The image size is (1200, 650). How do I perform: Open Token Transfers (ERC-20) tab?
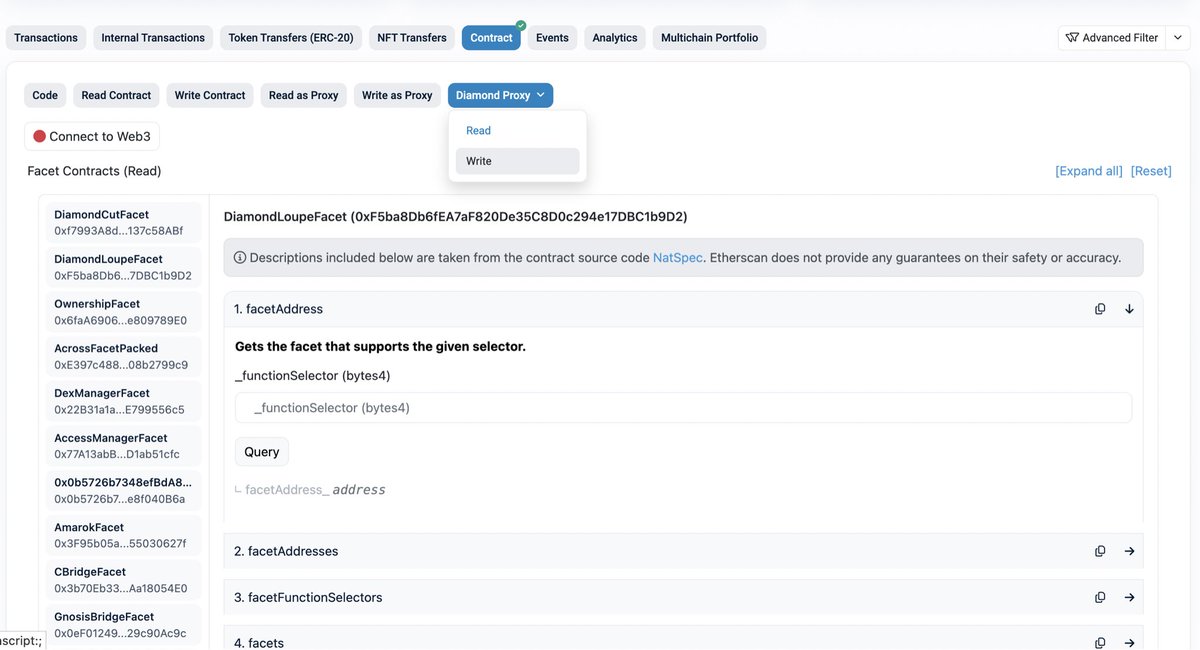click(291, 38)
